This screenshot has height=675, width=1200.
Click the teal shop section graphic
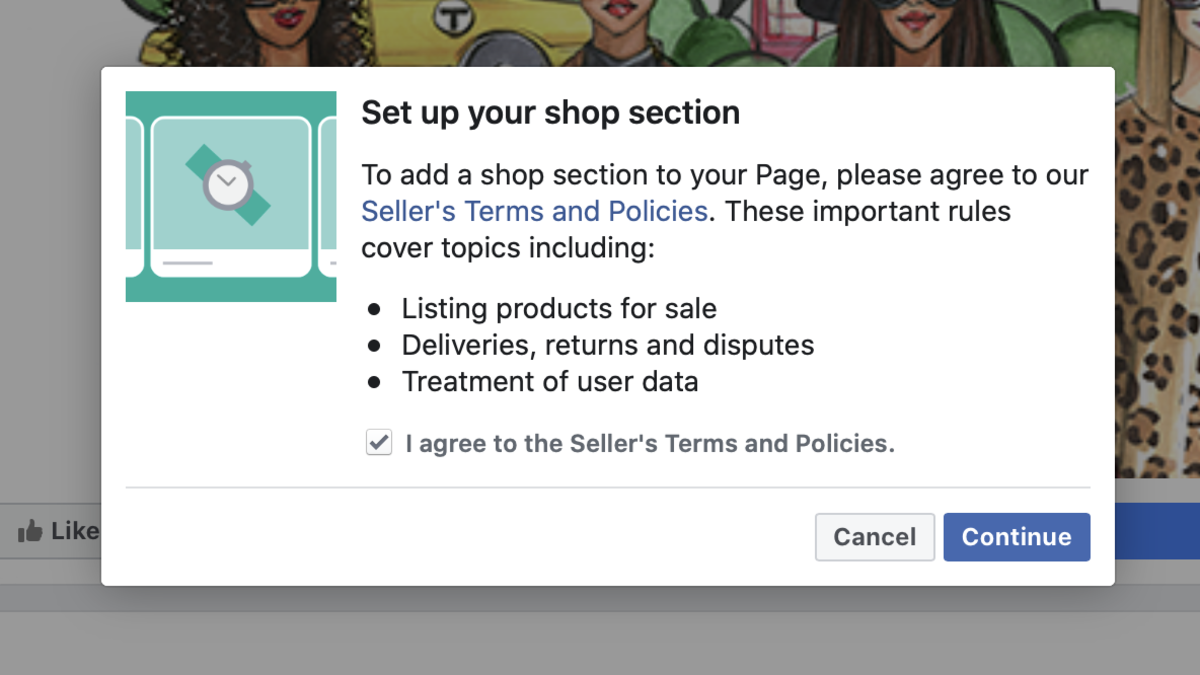230,196
